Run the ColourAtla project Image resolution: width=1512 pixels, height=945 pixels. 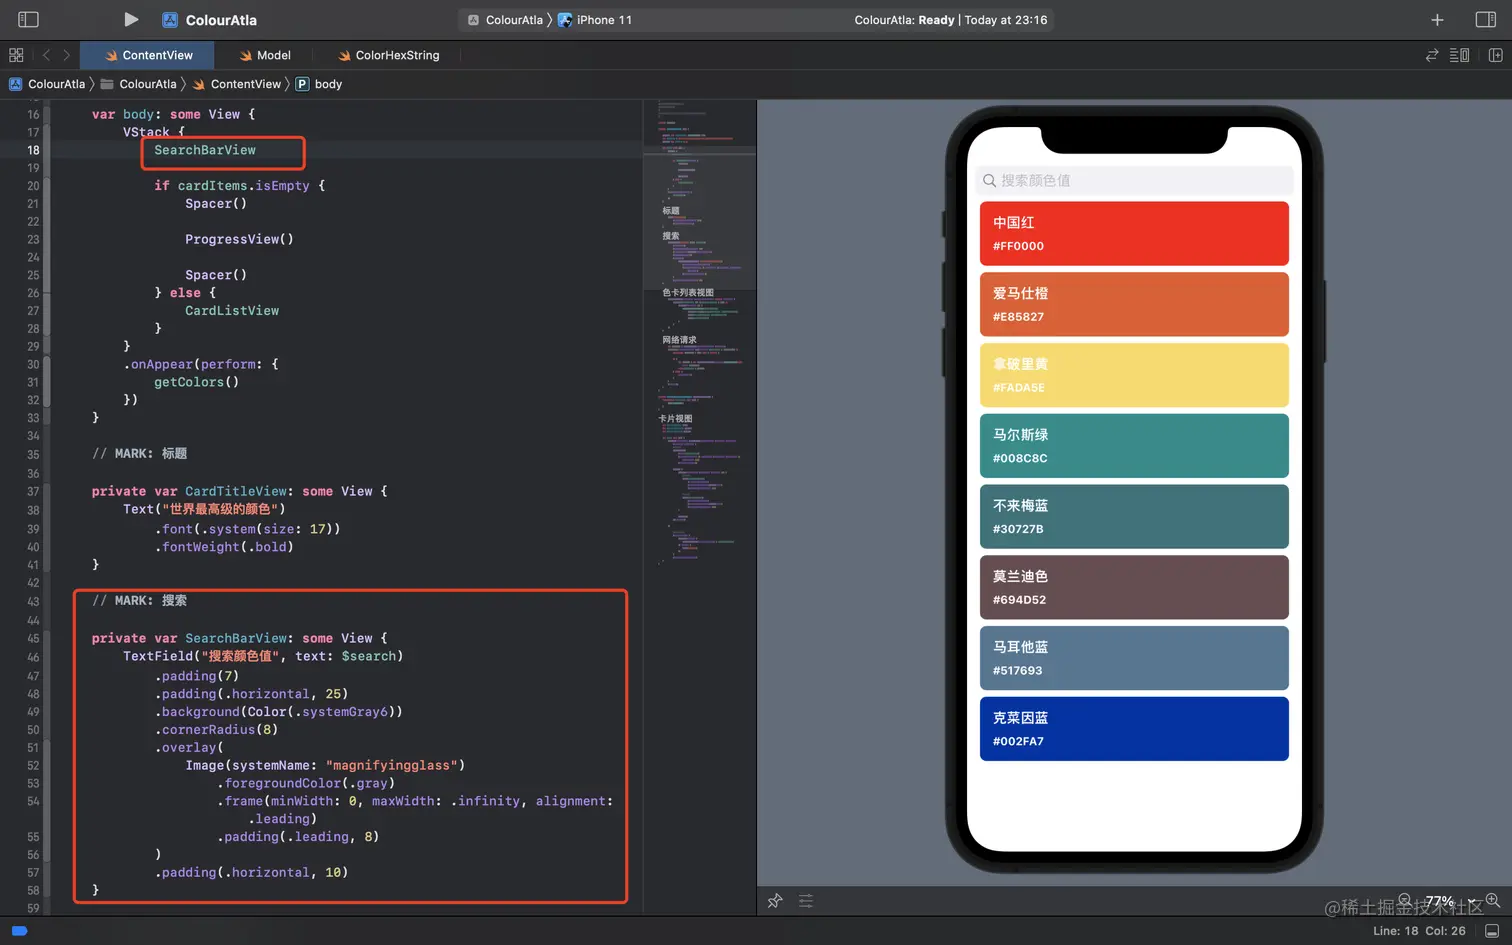pyautogui.click(x=131, y=19)
